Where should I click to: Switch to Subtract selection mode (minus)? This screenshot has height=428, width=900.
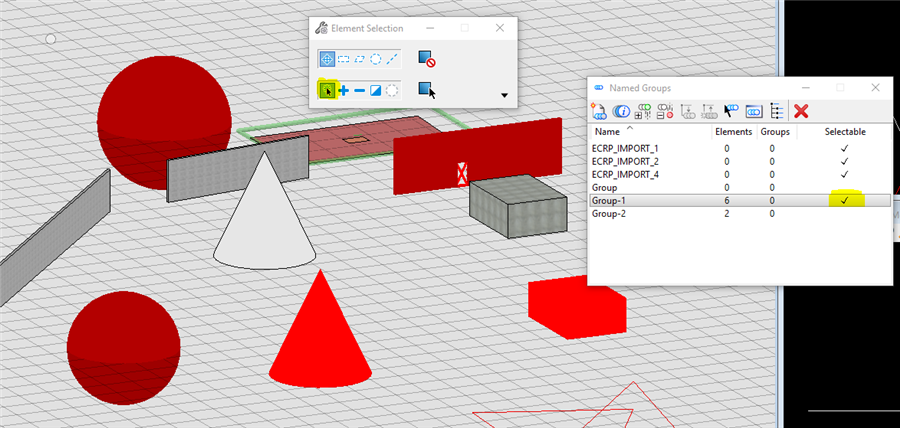click(x=360, y=90)
